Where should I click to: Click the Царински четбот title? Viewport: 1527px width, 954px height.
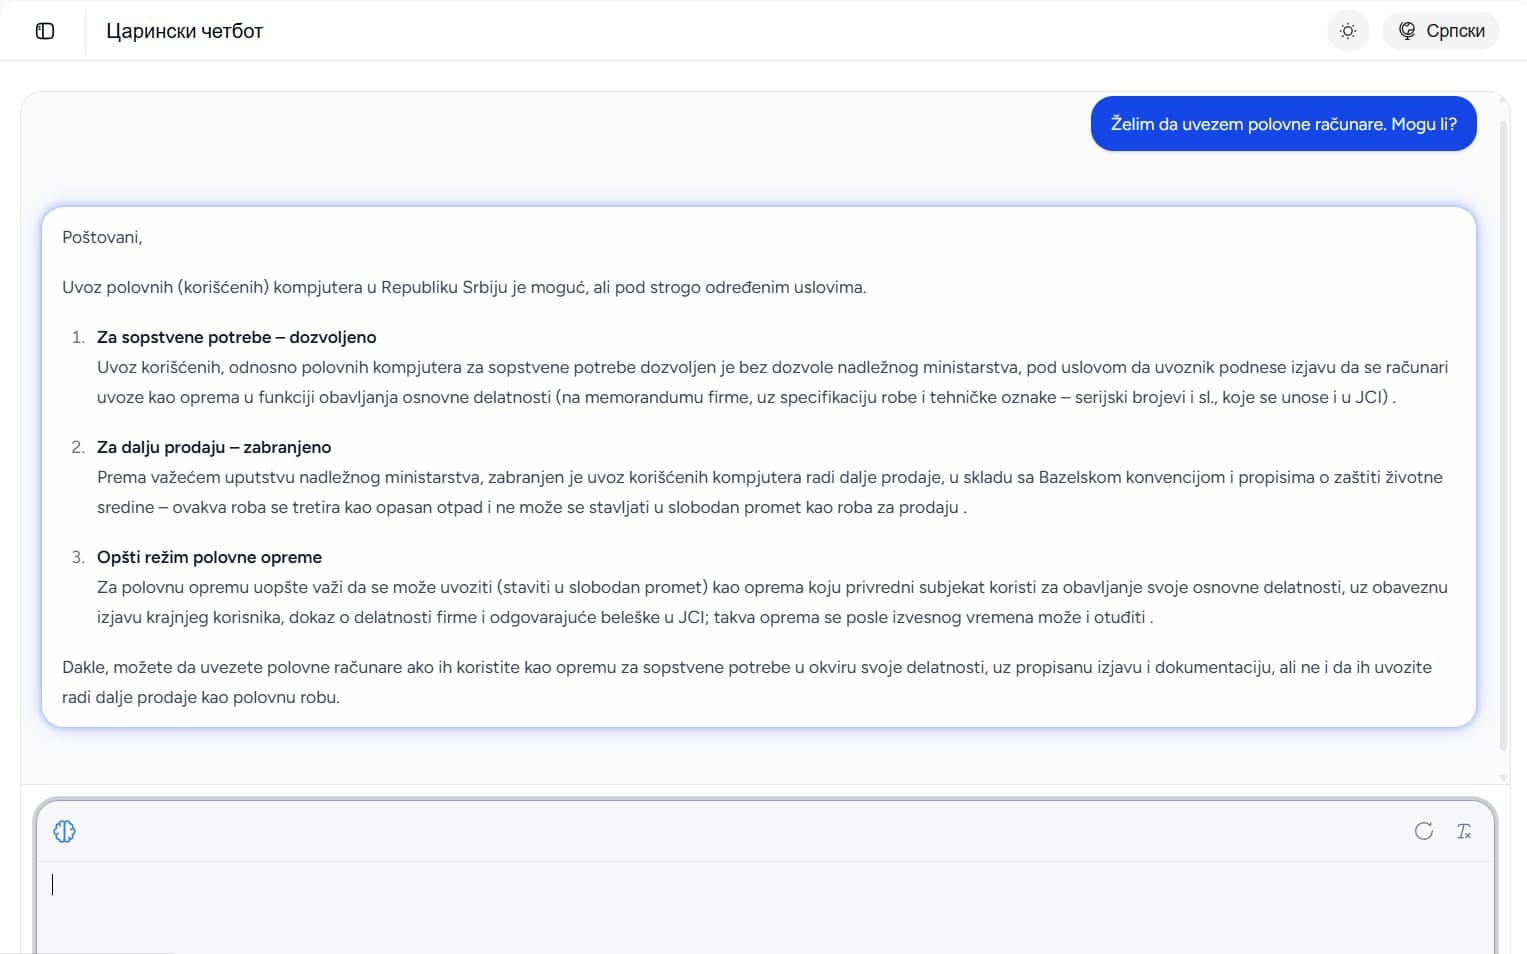pos(184,31)
